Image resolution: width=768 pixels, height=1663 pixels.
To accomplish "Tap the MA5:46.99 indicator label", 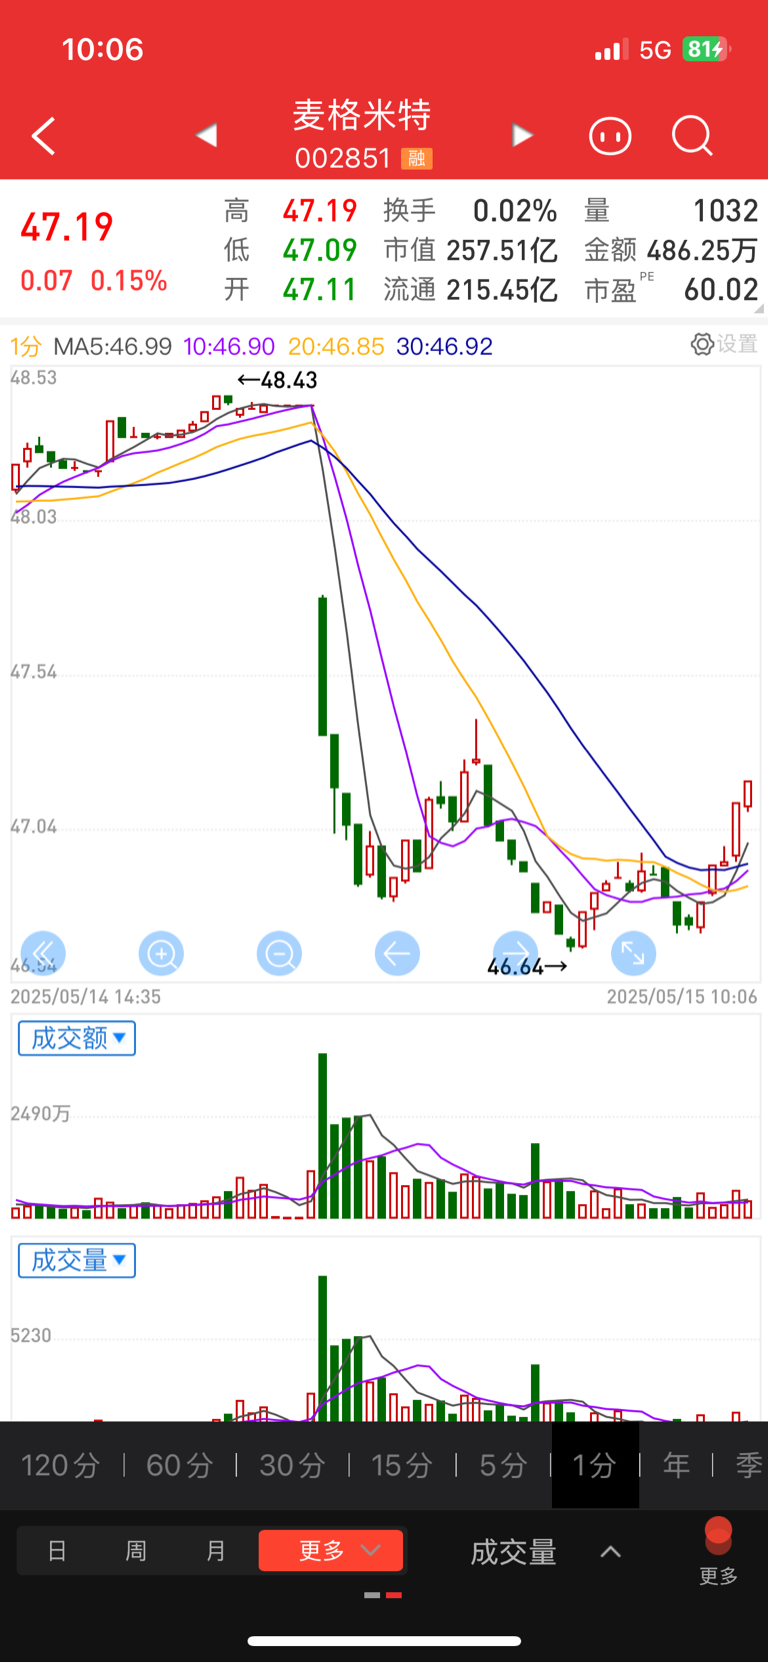I will pyautogui.click(x=112, y=346).
